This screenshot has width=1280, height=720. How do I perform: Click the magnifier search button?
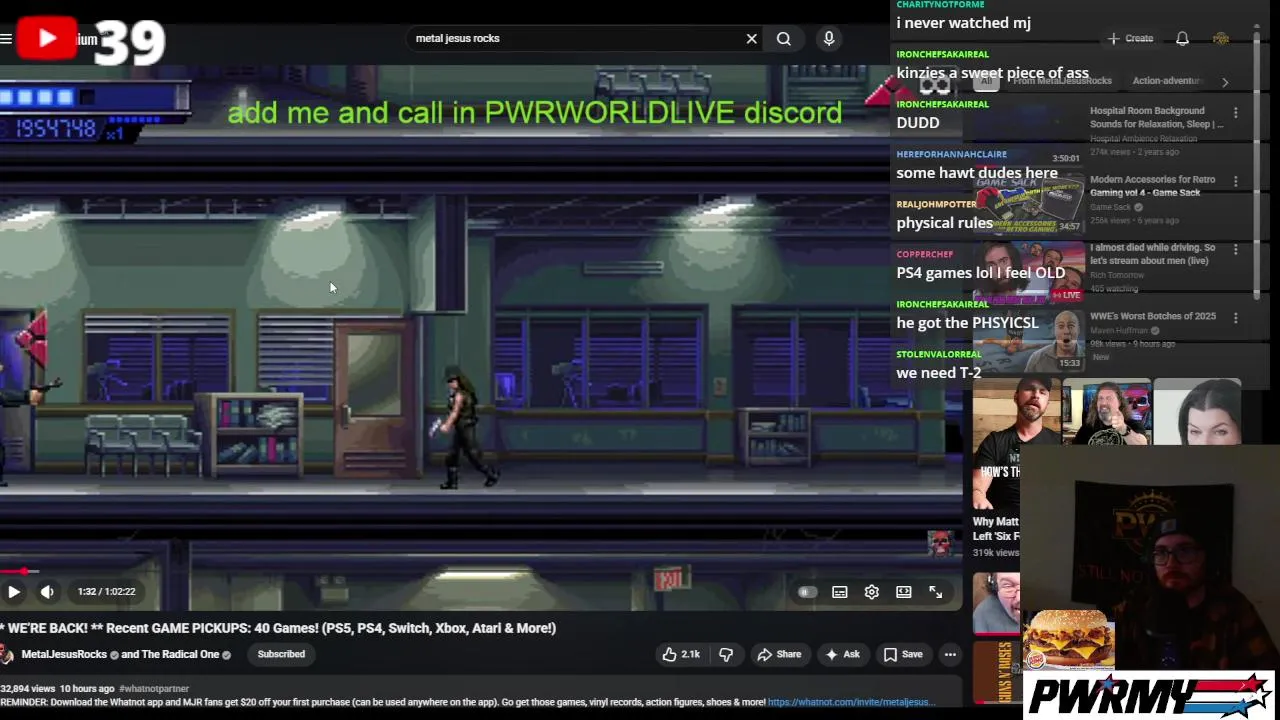784,39
